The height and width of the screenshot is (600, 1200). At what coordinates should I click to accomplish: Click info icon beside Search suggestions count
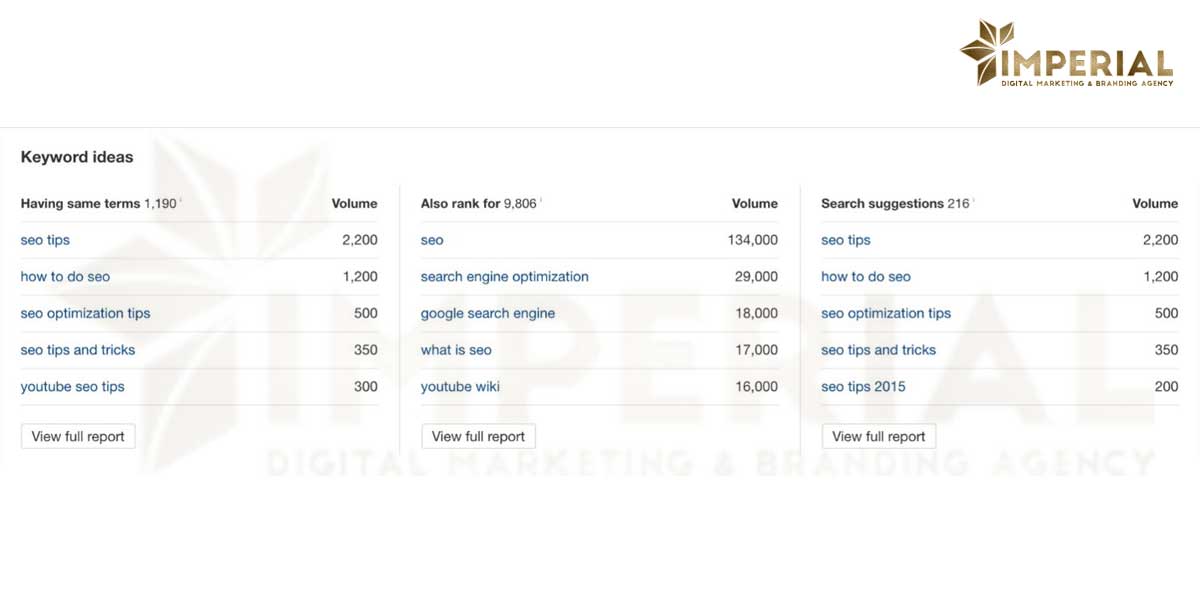974,201
